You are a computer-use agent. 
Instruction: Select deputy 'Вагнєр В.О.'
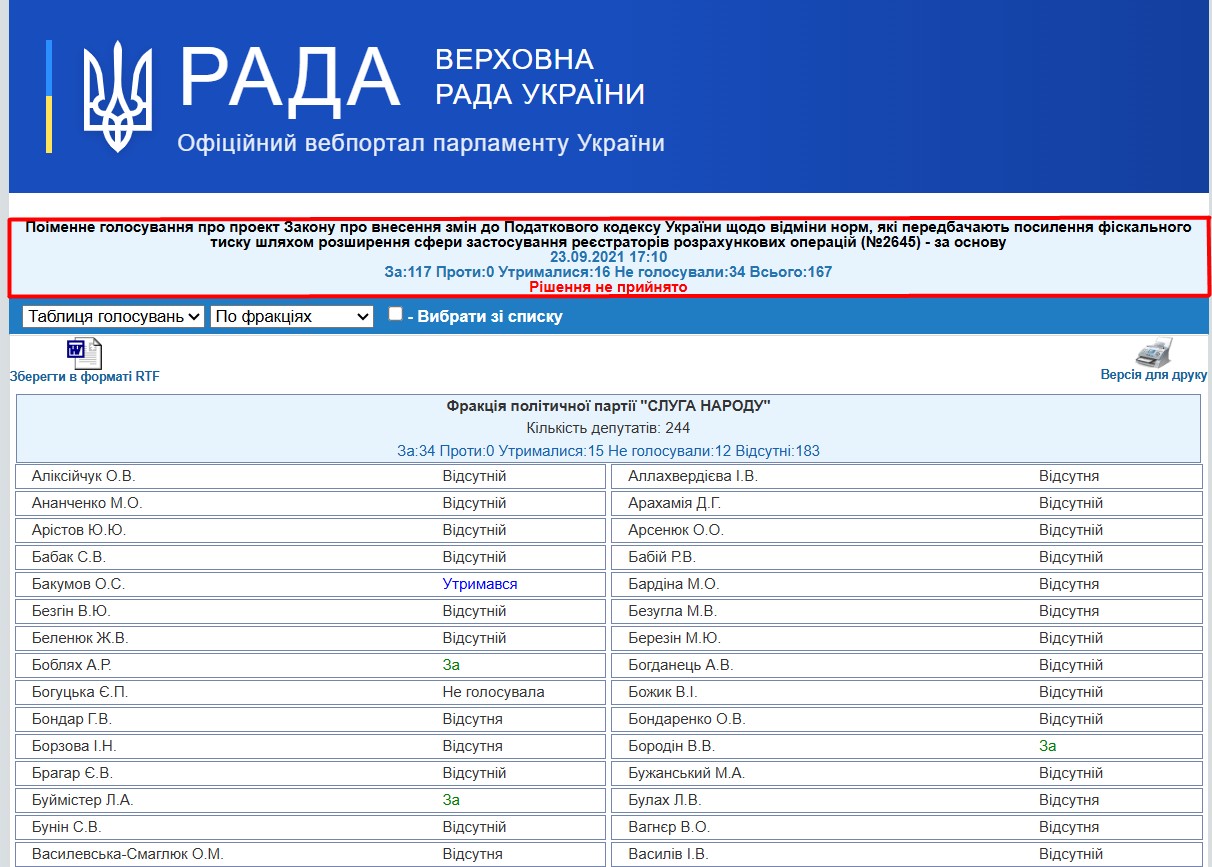point(669,827)
